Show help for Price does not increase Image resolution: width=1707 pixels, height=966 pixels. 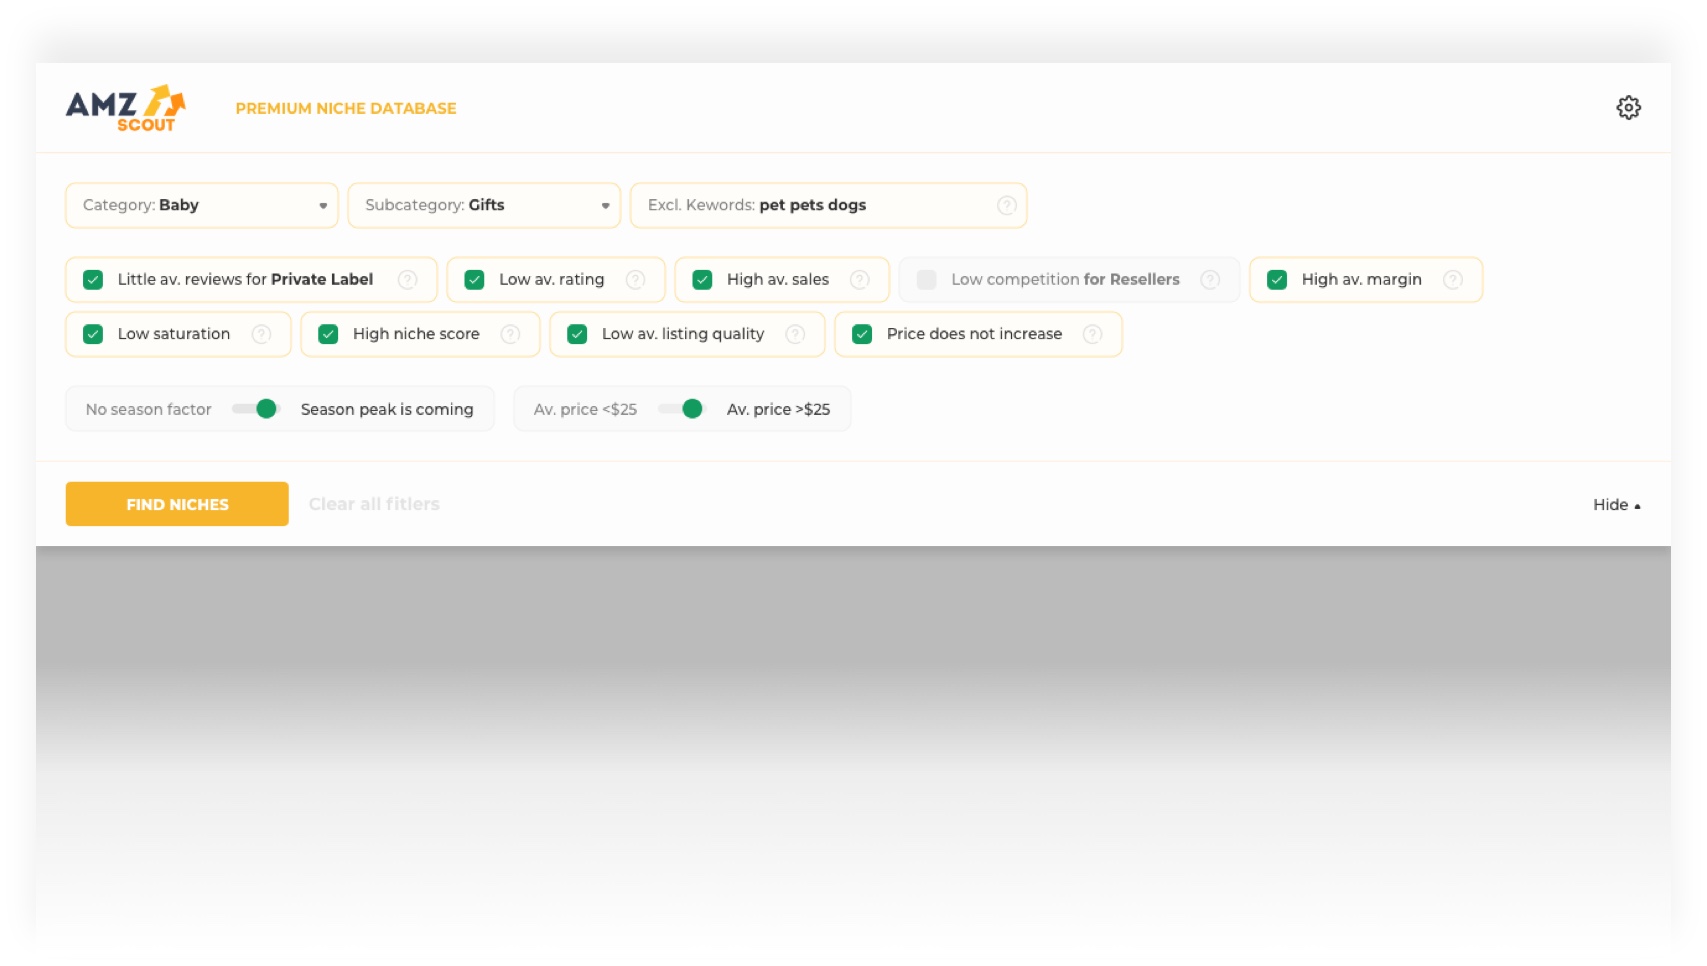click(x=1092, y=334)
